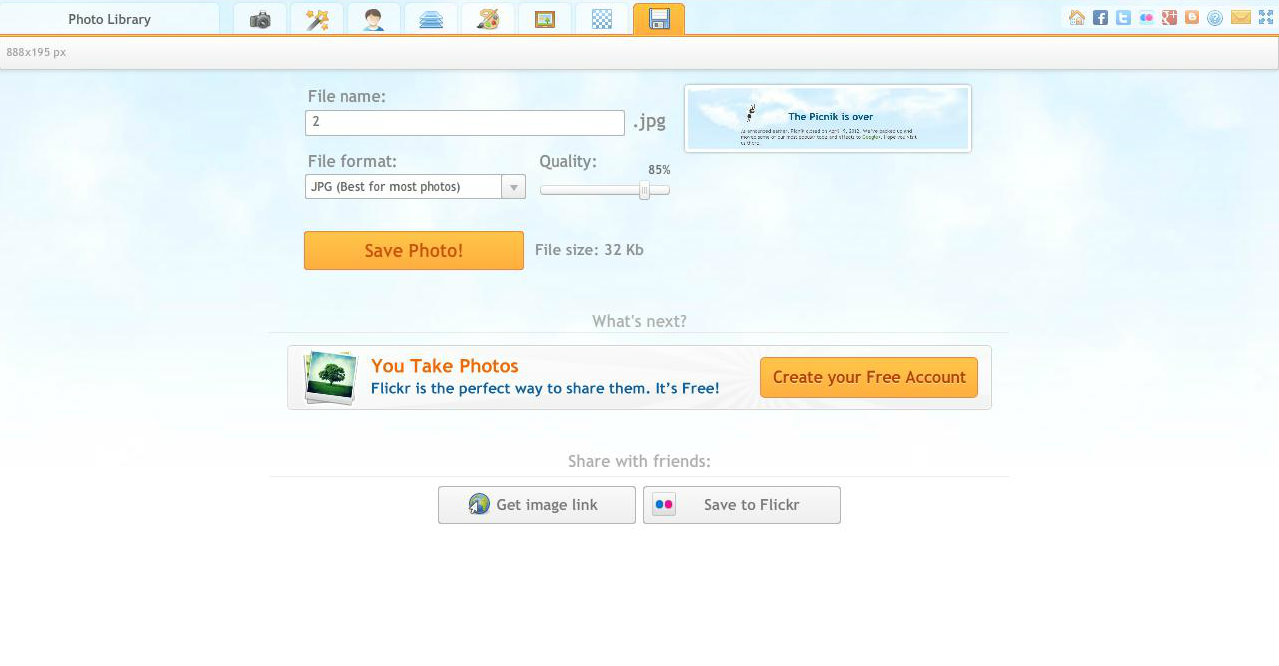Click Create your Free Account button

tap(869, 377)
